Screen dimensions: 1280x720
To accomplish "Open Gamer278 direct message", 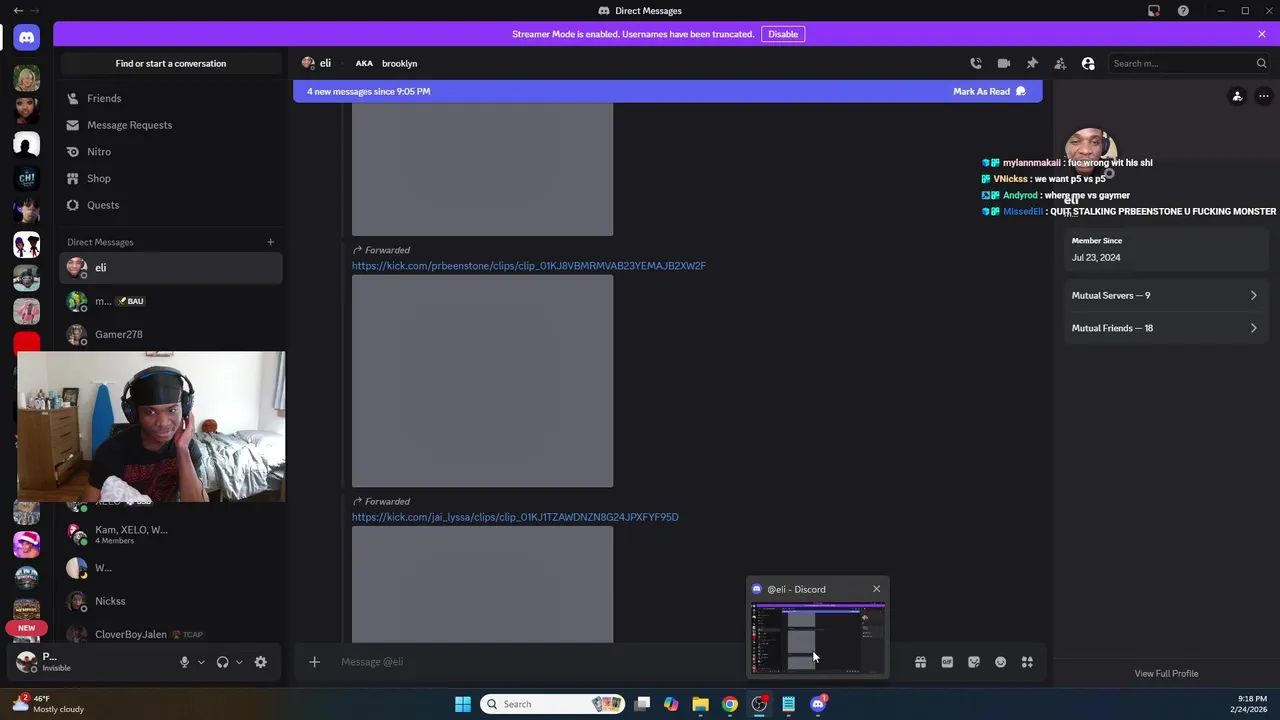I will pyautogui.click(x=171, y=334).
